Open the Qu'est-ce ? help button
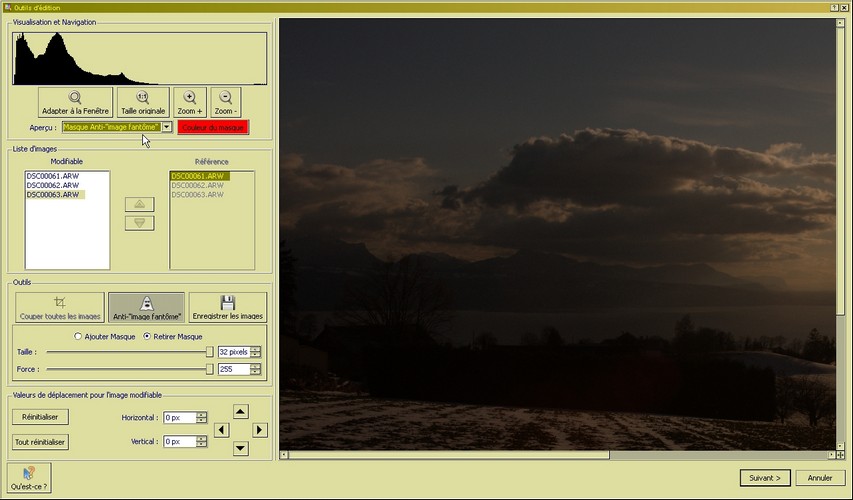Image resolution: width=853 pixels, height=500 pixels. (x=29, y=477)
